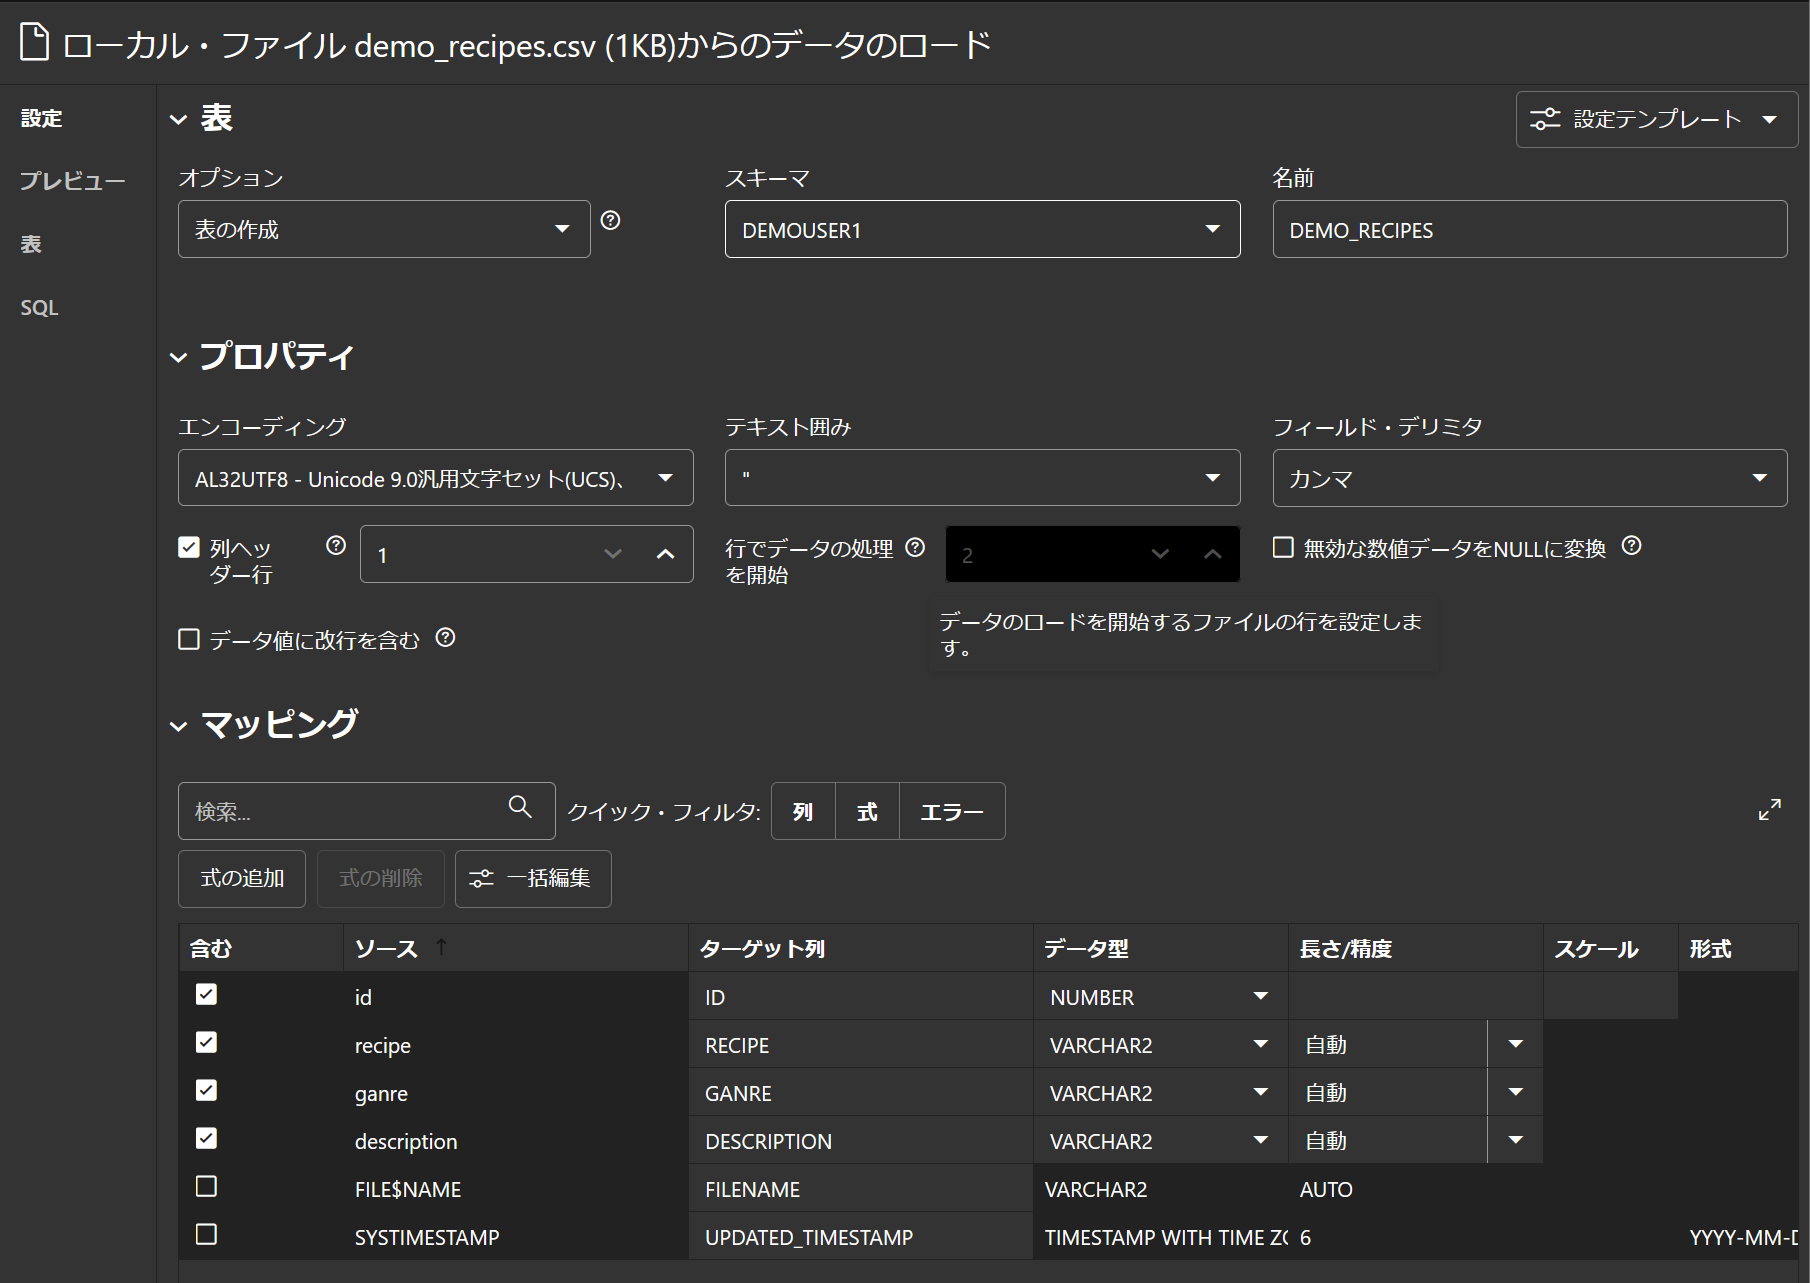Click target column field GANRE
The height and width of the screenshot is (1283, 1810).
pyautogui.click(x=861, y=1092)
